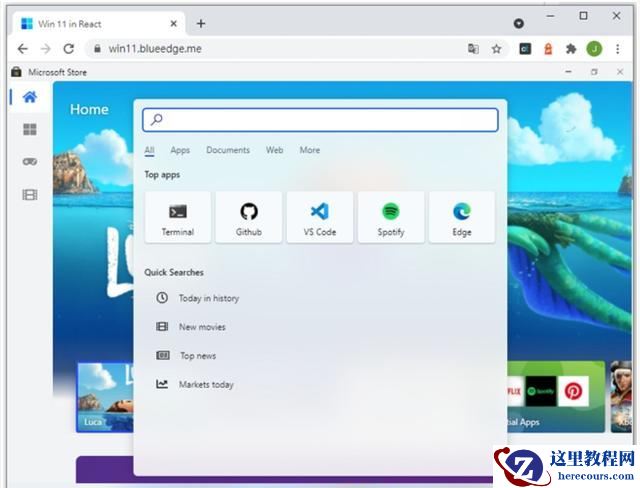Open the Luca movie thumbnail
This screenshot has height=488, width=640.
tap(104, 397)
